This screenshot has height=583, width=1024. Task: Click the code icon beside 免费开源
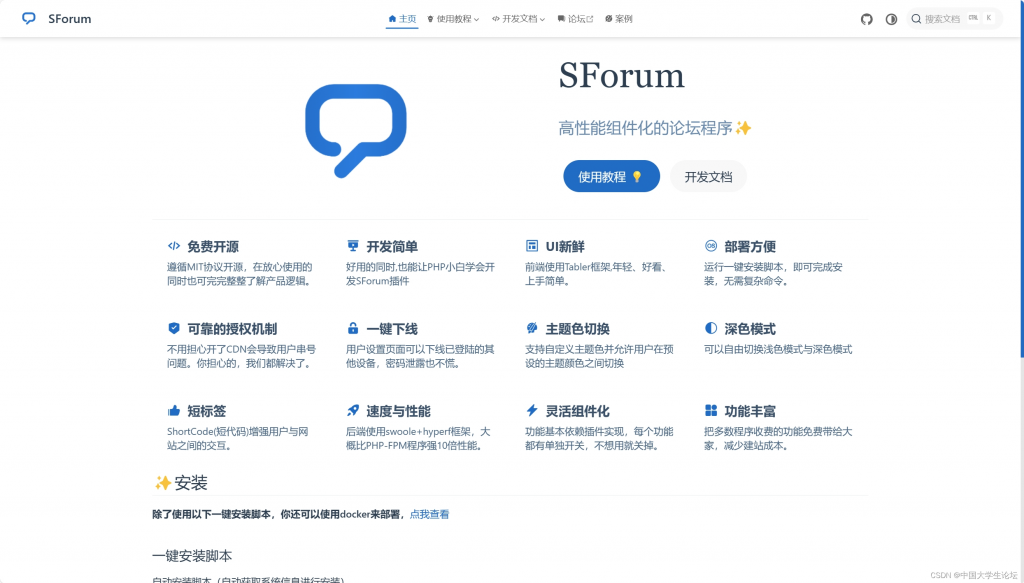click(x=174, y=246)
